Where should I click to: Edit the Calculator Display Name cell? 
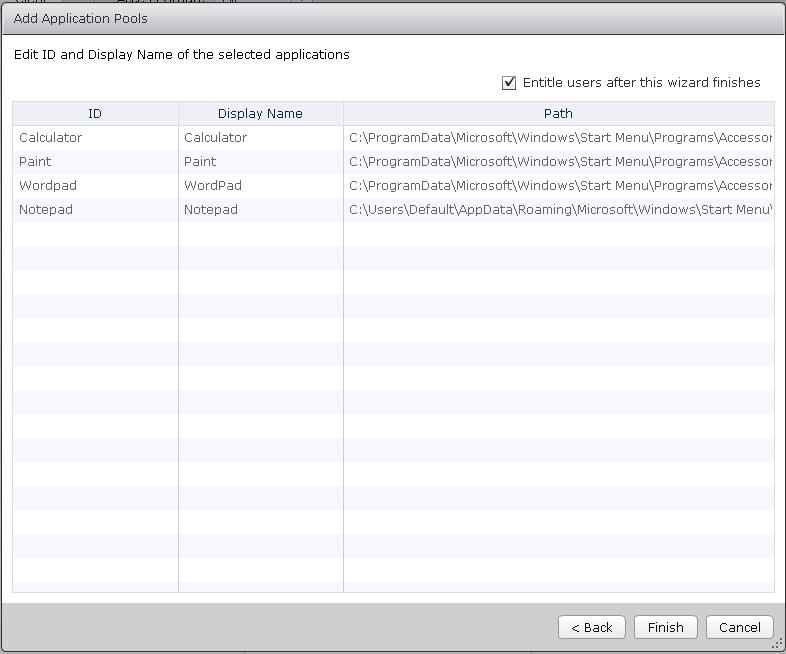[216, 138]
